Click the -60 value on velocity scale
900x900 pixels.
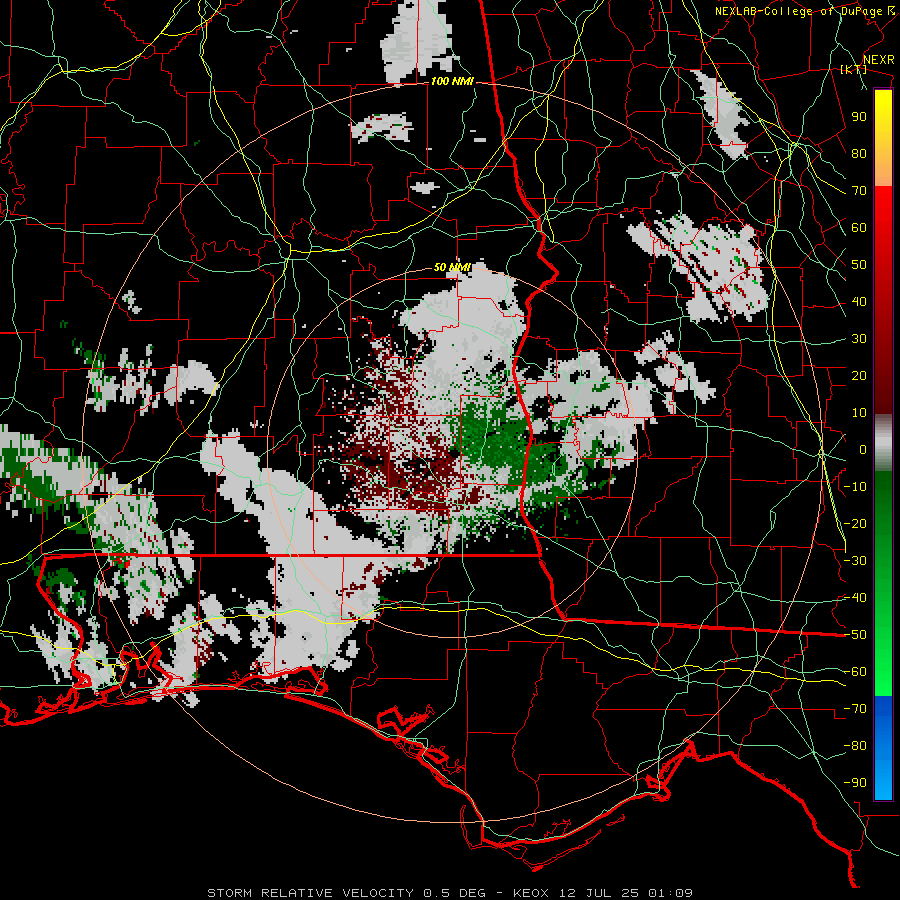point(855,672)
